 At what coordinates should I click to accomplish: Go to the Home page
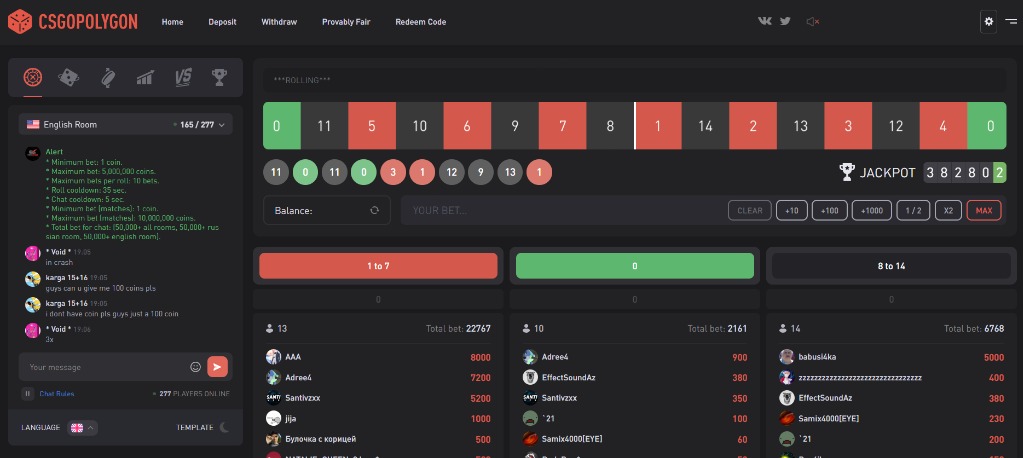pos(172,22)
